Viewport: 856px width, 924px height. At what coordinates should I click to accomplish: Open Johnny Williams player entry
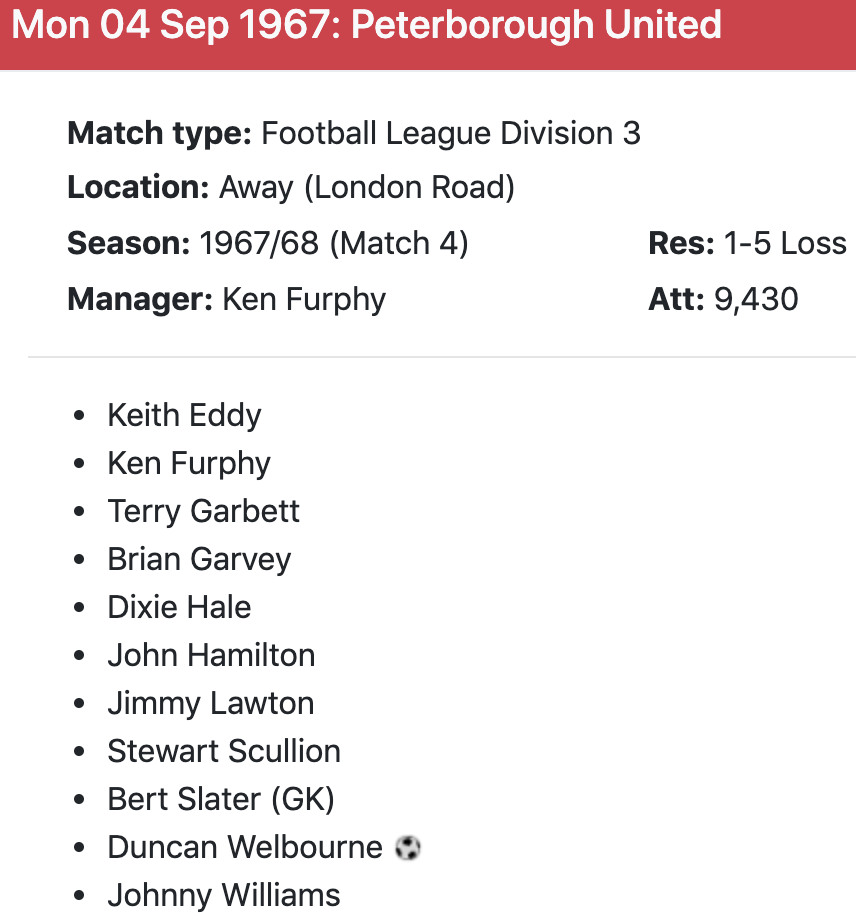(x=224, y=895)
